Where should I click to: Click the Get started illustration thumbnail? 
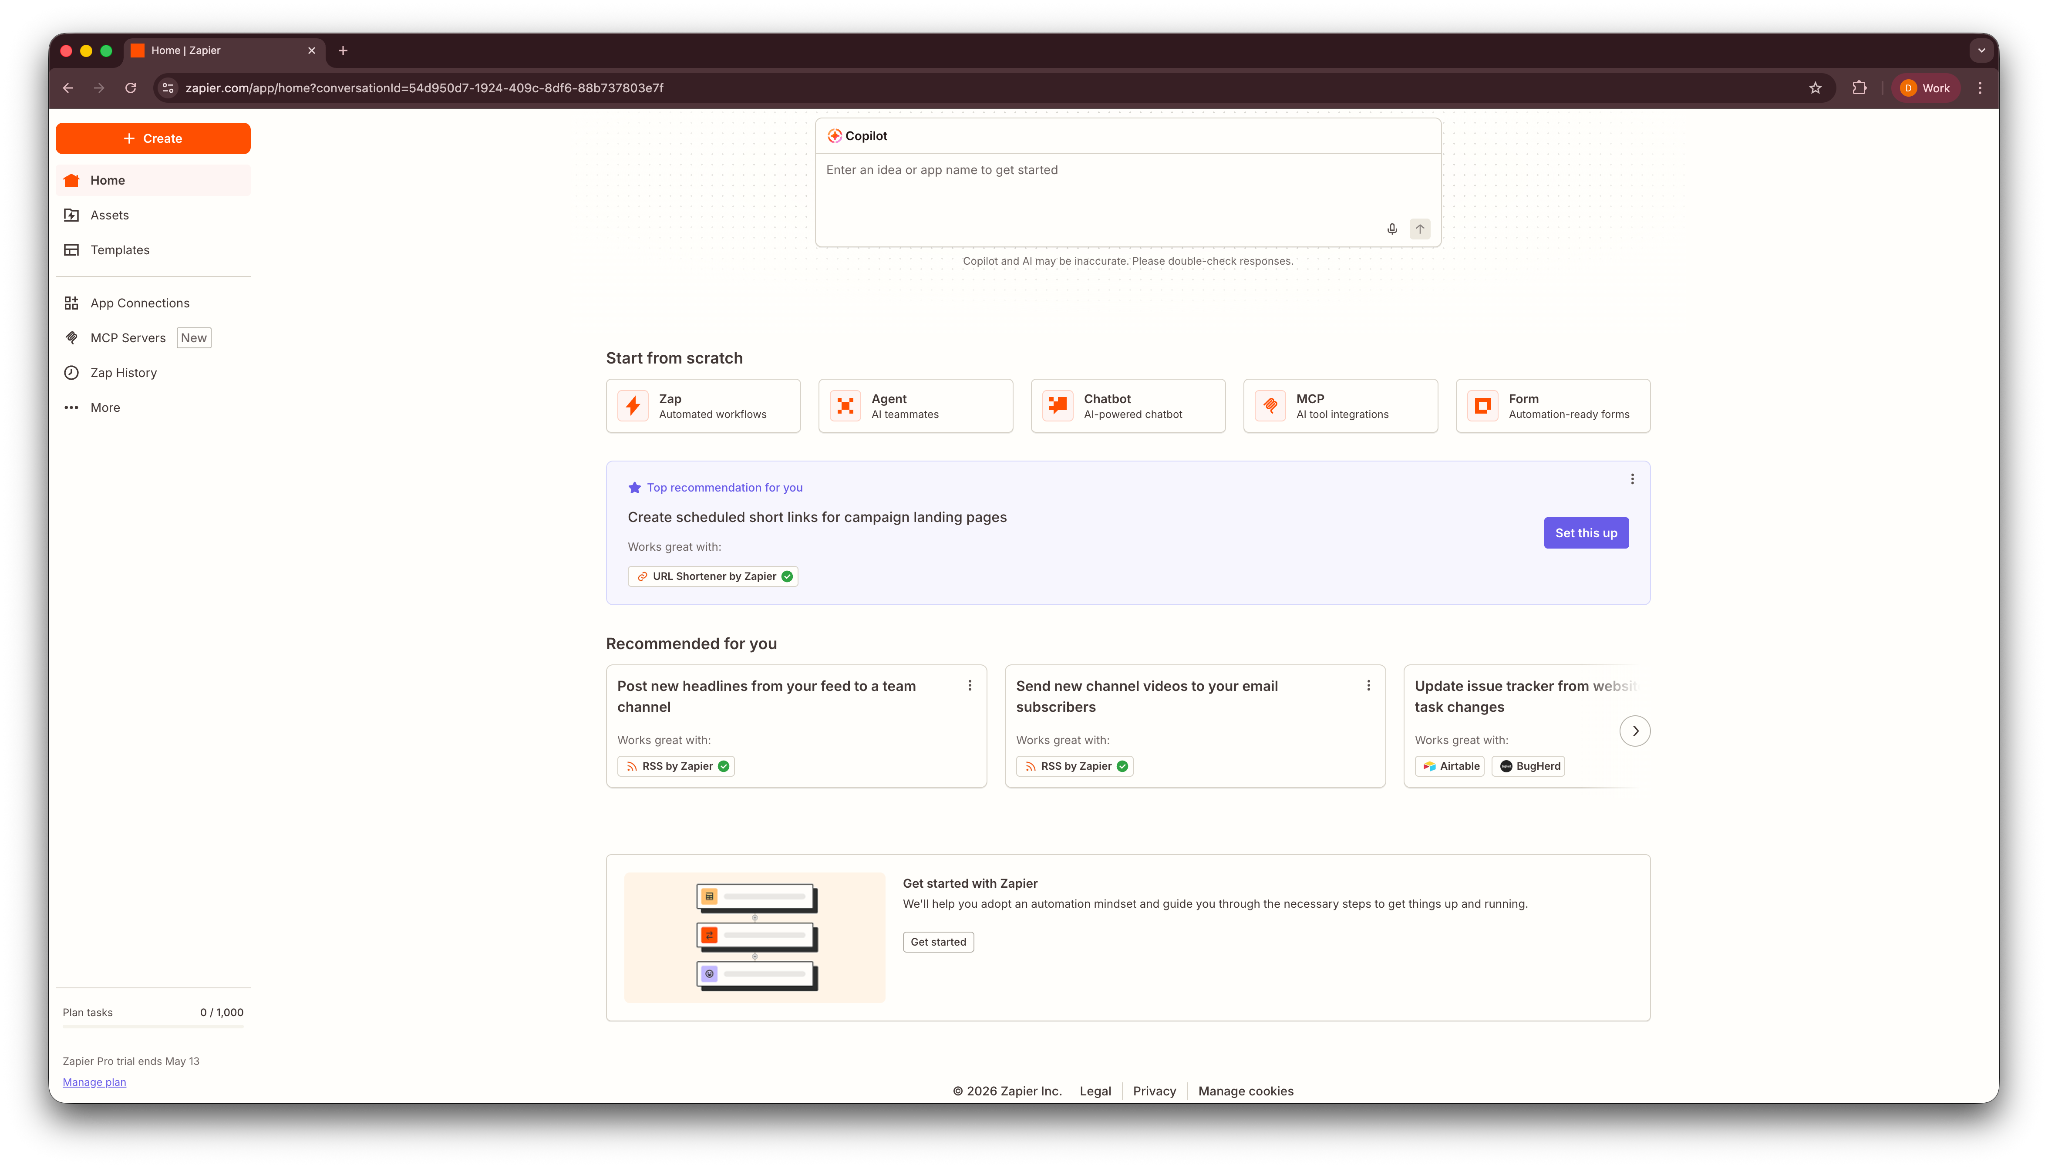(x=755, y=938)
